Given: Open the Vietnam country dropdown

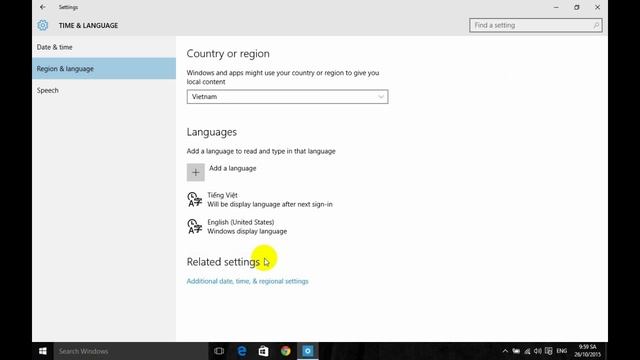Looking at the screenshot, I should 287,97.
